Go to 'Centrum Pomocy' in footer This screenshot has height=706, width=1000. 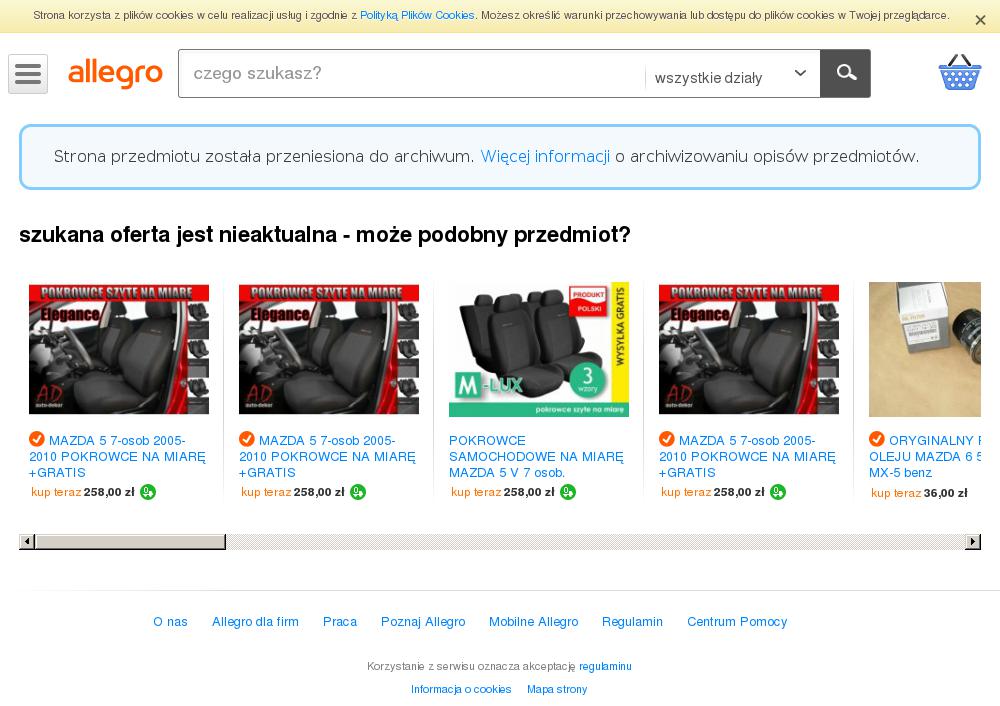tap(737, 621)
